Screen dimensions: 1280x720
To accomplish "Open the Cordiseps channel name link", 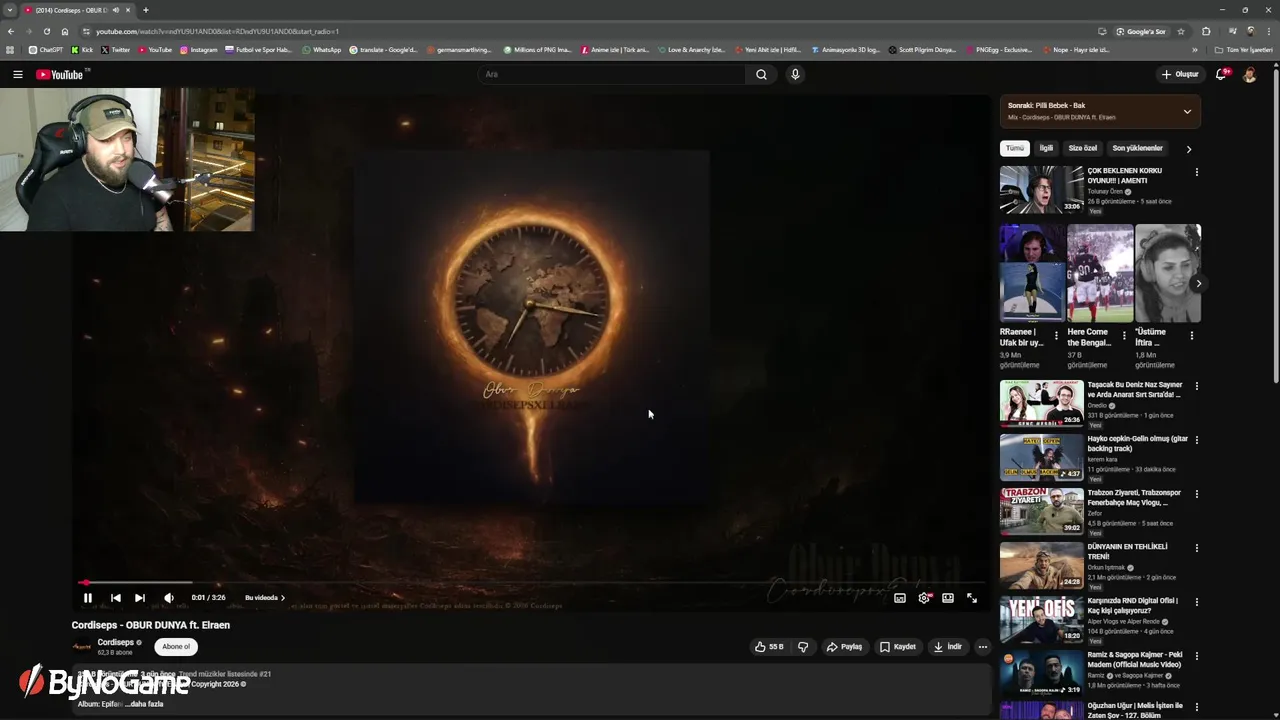I will point(115,642).
